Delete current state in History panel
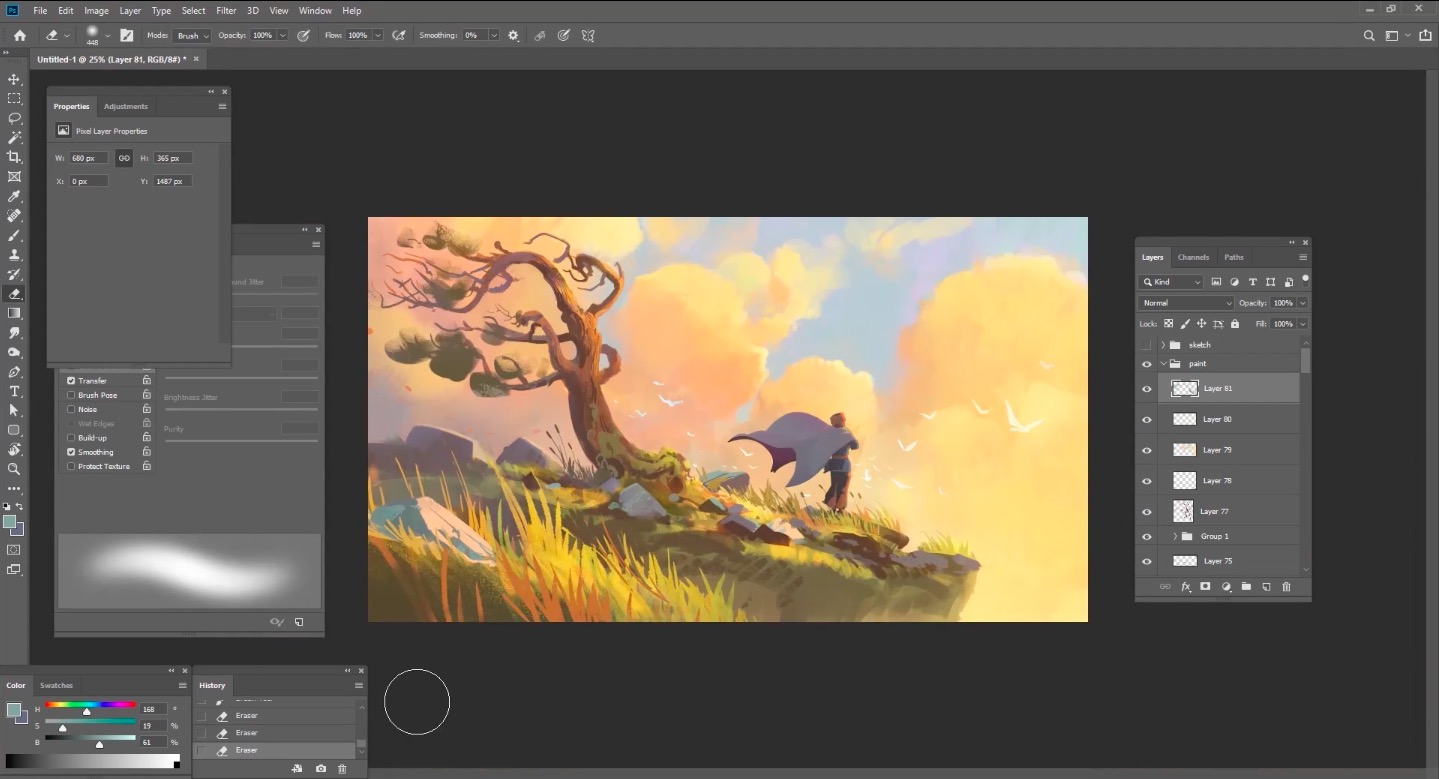 pos(342,769)
